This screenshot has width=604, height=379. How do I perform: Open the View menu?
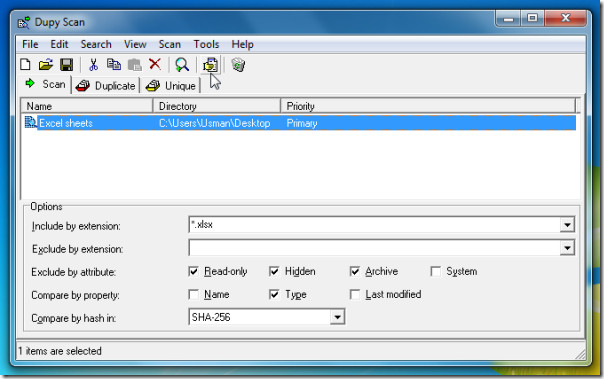click(135, 44)
